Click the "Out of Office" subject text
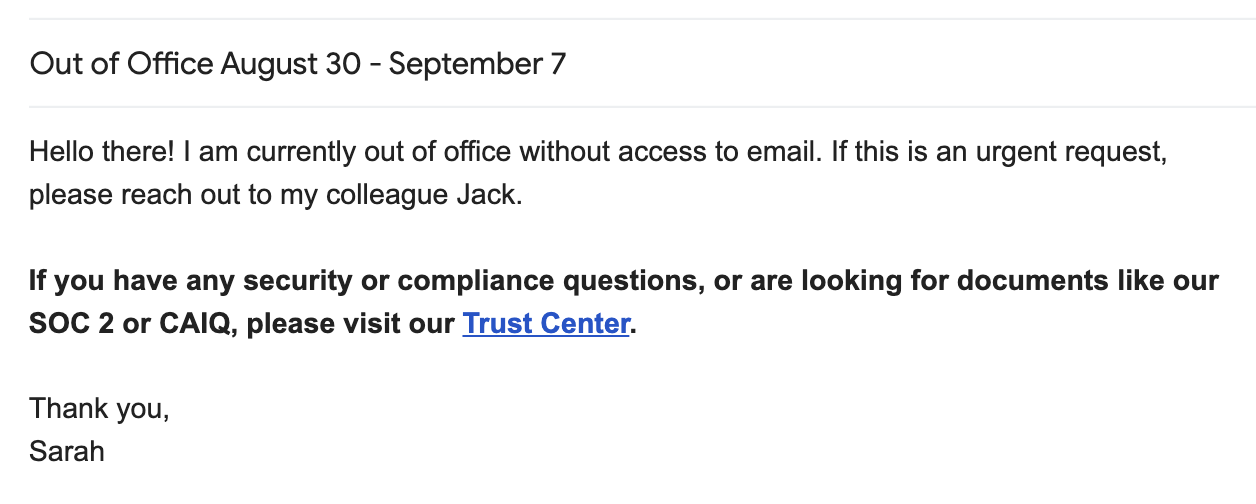 click(121, 65)
